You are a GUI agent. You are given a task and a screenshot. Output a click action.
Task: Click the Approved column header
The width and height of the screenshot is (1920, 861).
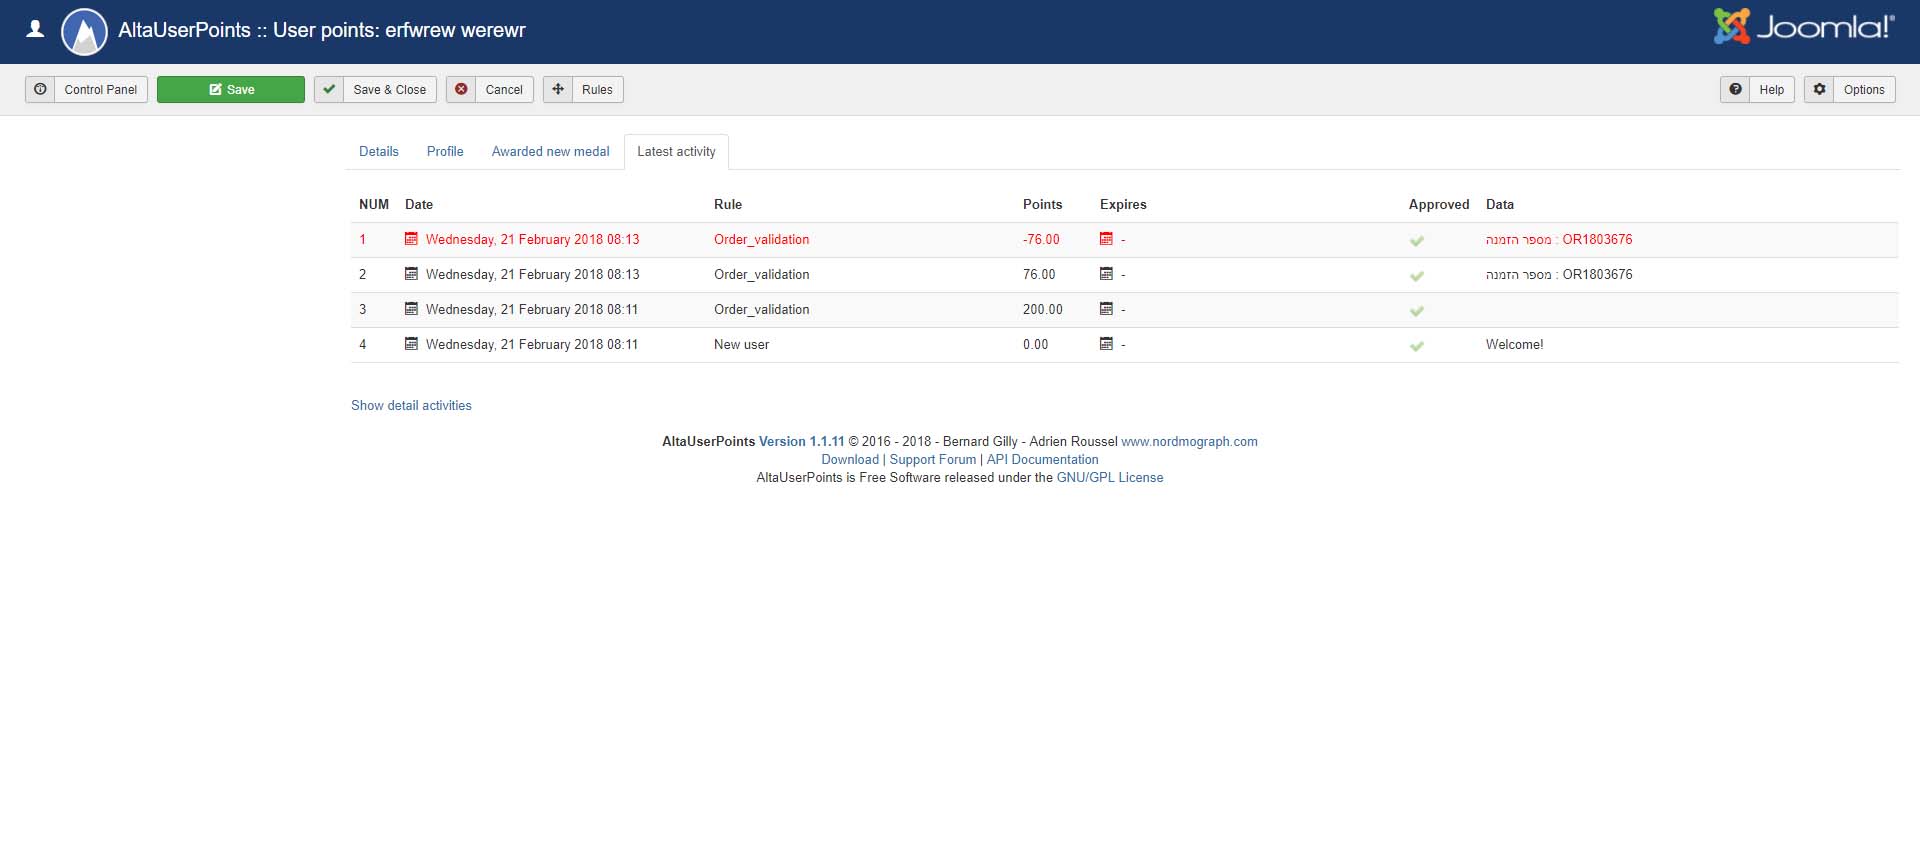tap(1439, 204)
